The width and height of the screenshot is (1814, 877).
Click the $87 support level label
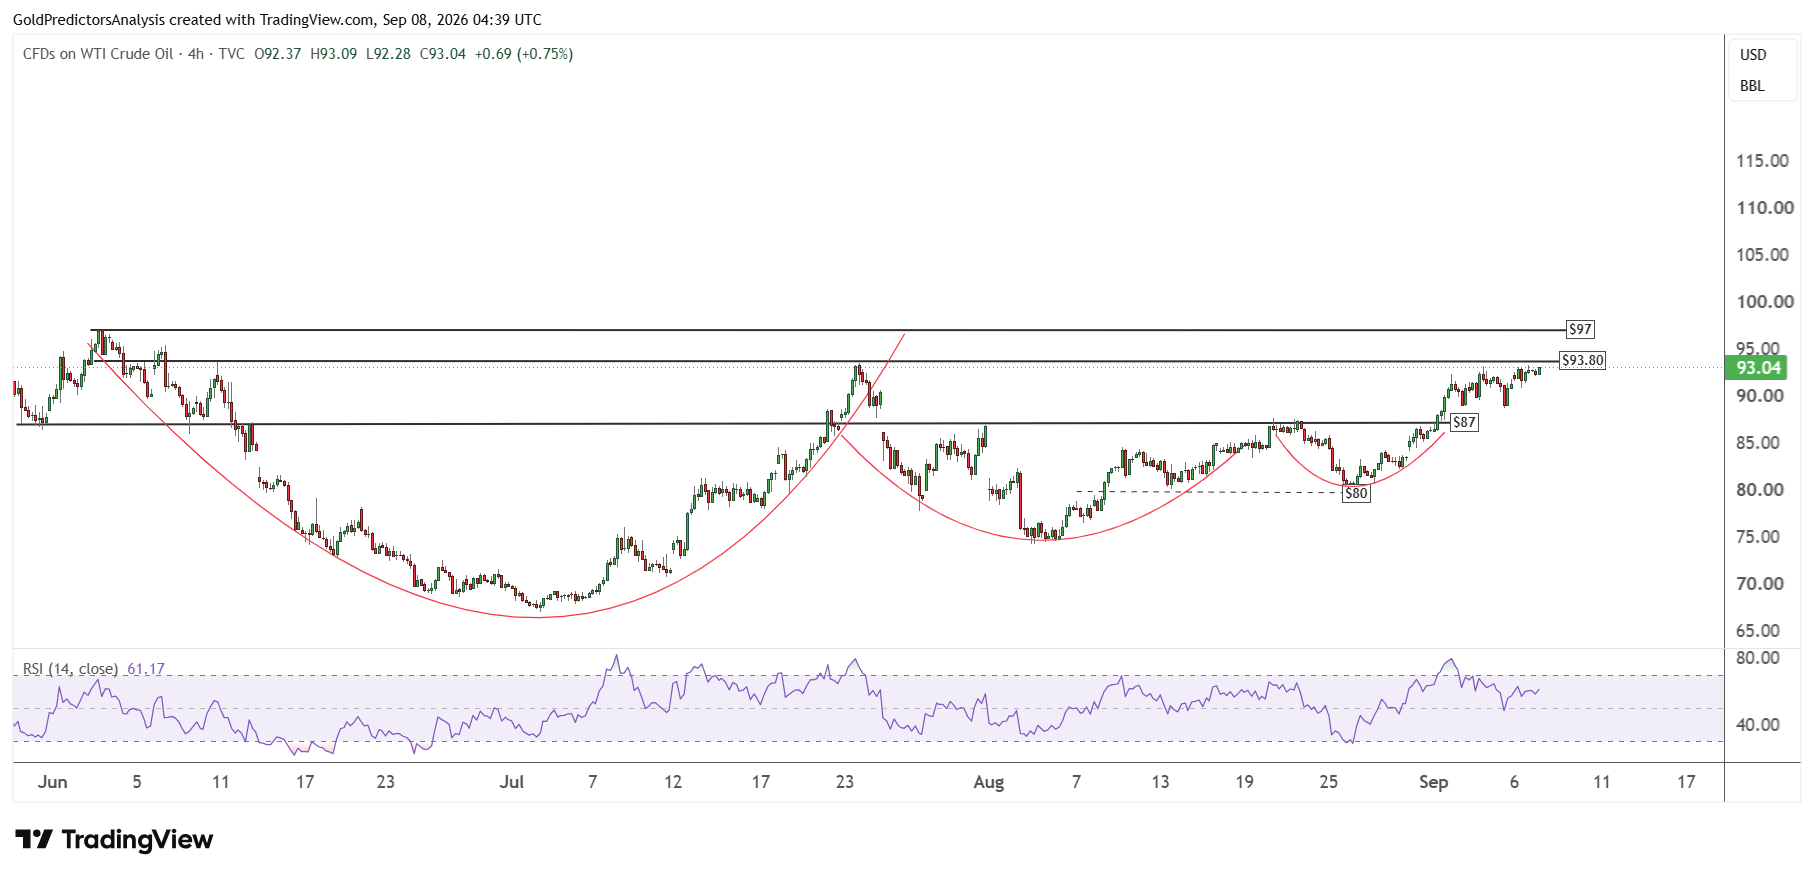click(1464, 422)
